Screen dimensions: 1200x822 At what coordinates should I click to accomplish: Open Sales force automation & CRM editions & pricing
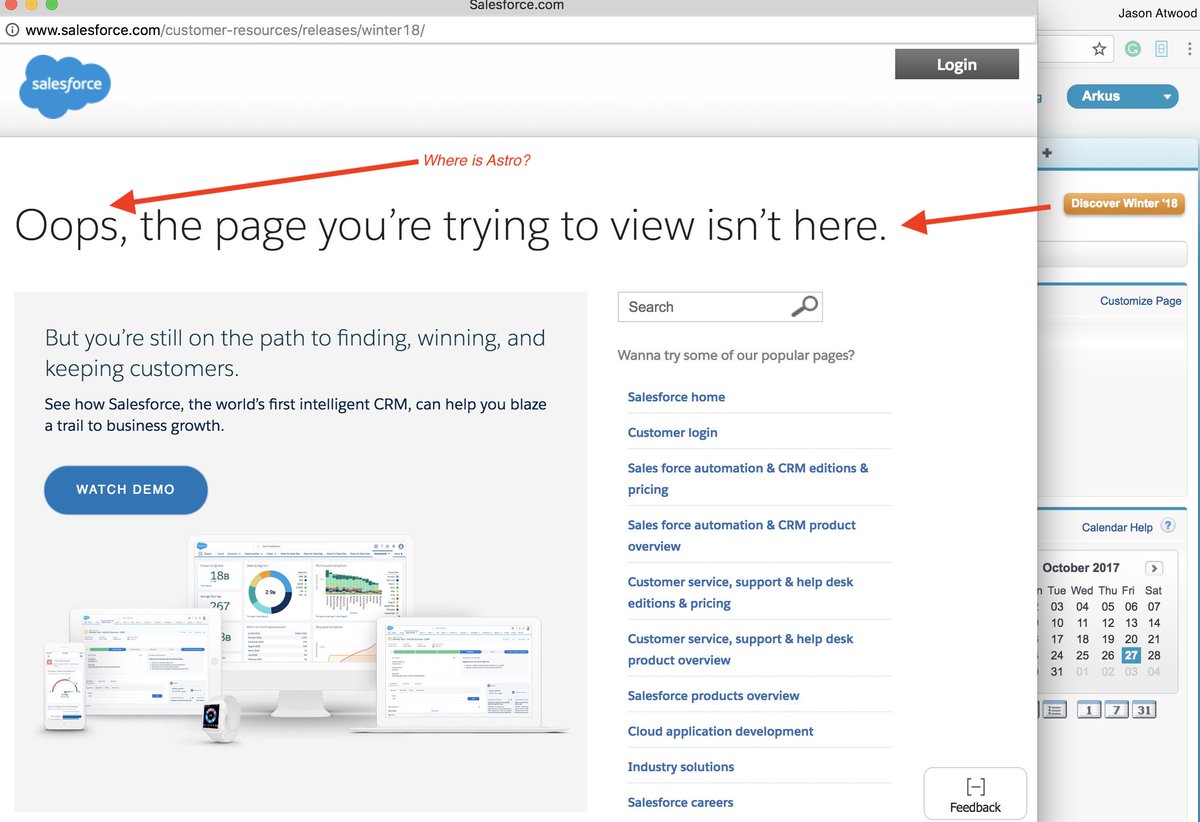click(x=748, y=479)
